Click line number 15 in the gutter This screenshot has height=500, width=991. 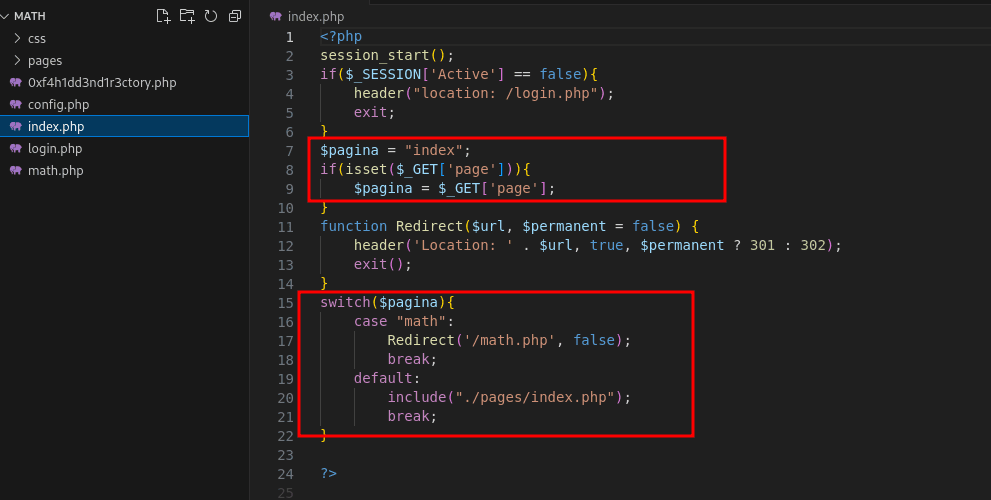coord(286,302)
